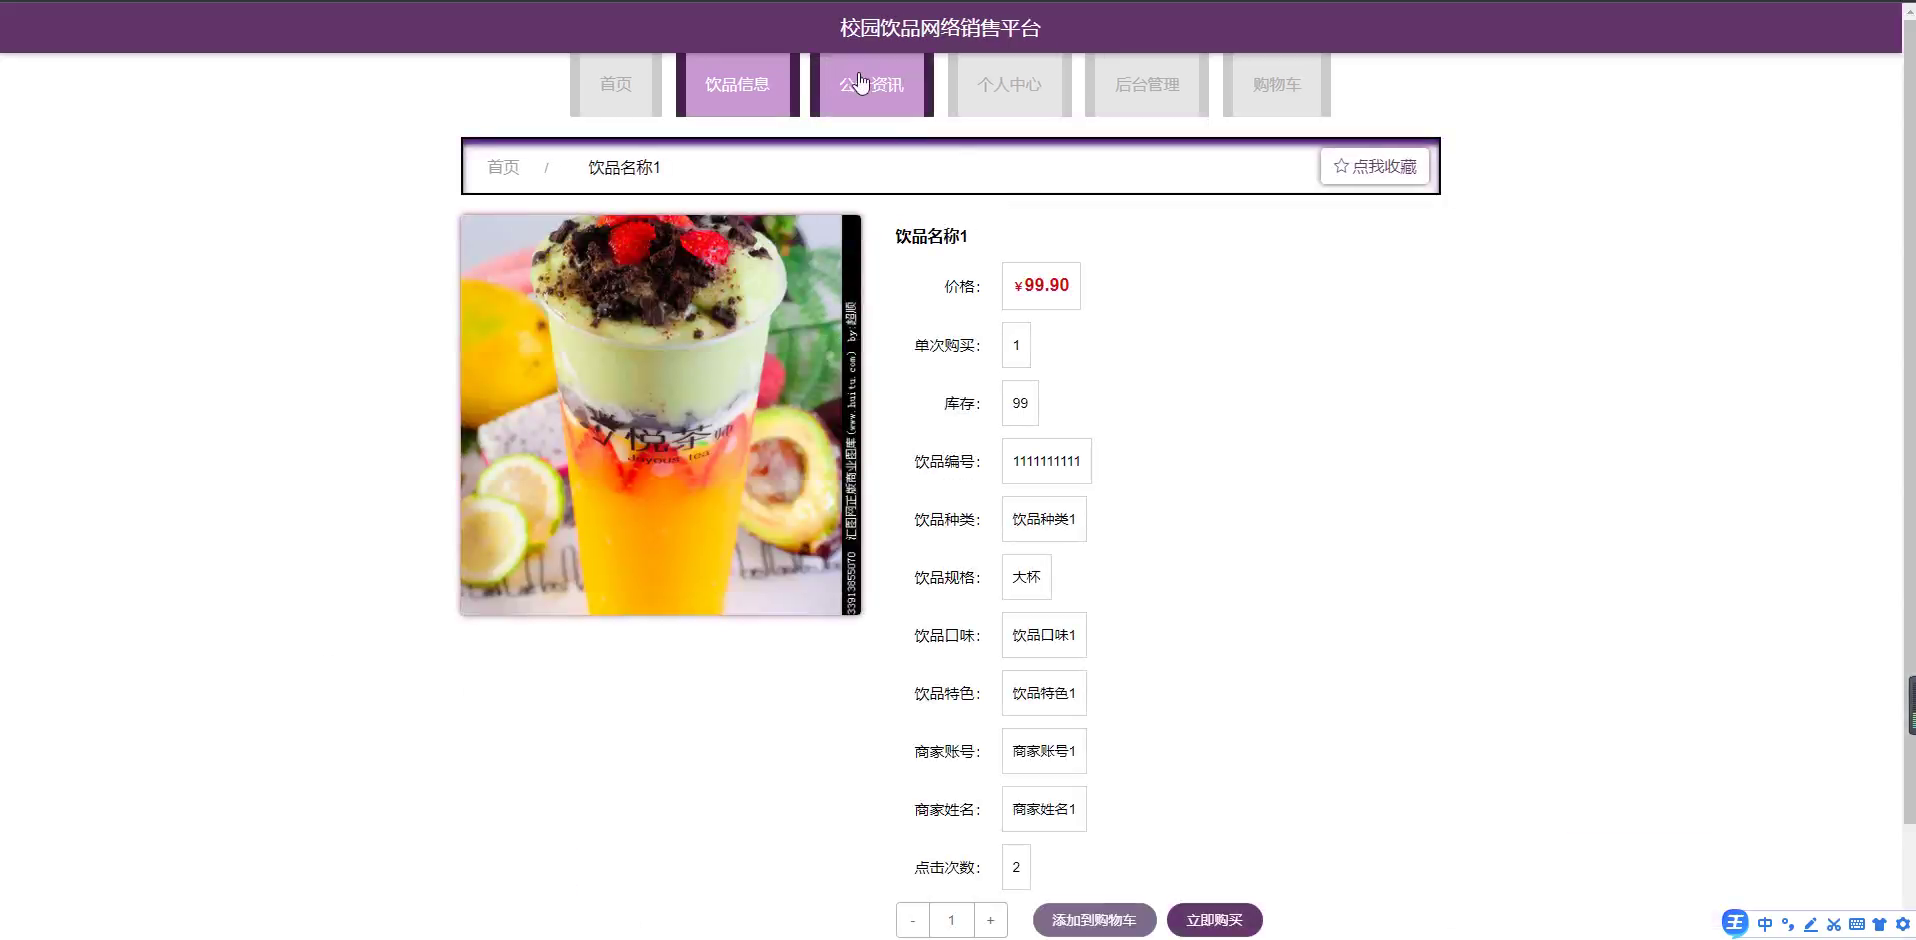Click the 商家账号1 value box
This screenshot has height=940, width=1916.
click(x=1044, y=751)
